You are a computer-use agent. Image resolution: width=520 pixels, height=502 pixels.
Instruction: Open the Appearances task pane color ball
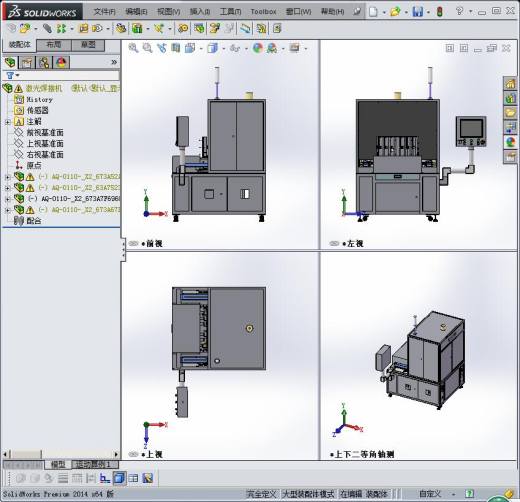[x=510, y=142]
